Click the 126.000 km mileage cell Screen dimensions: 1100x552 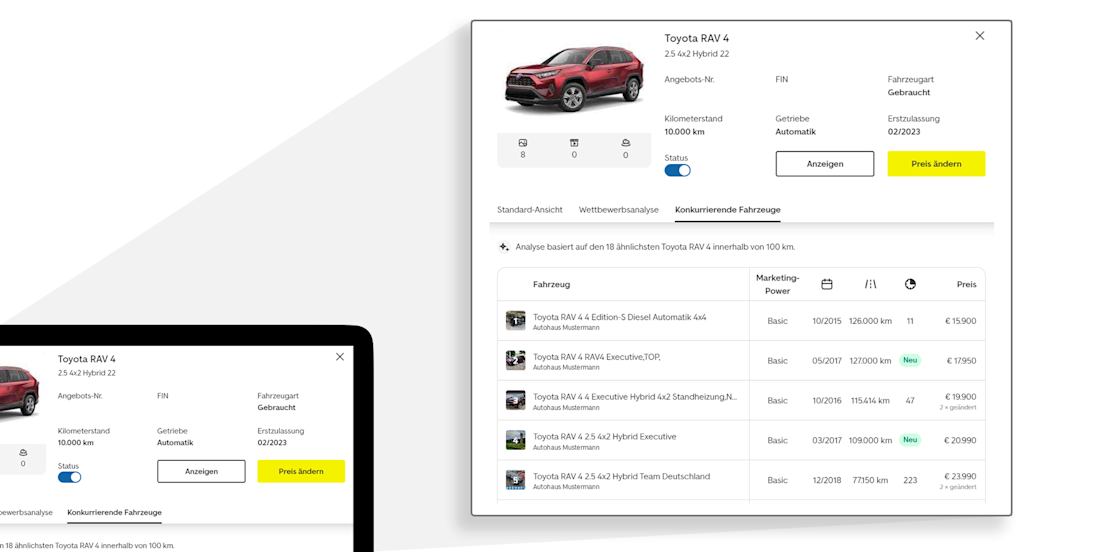click(870, 321)
